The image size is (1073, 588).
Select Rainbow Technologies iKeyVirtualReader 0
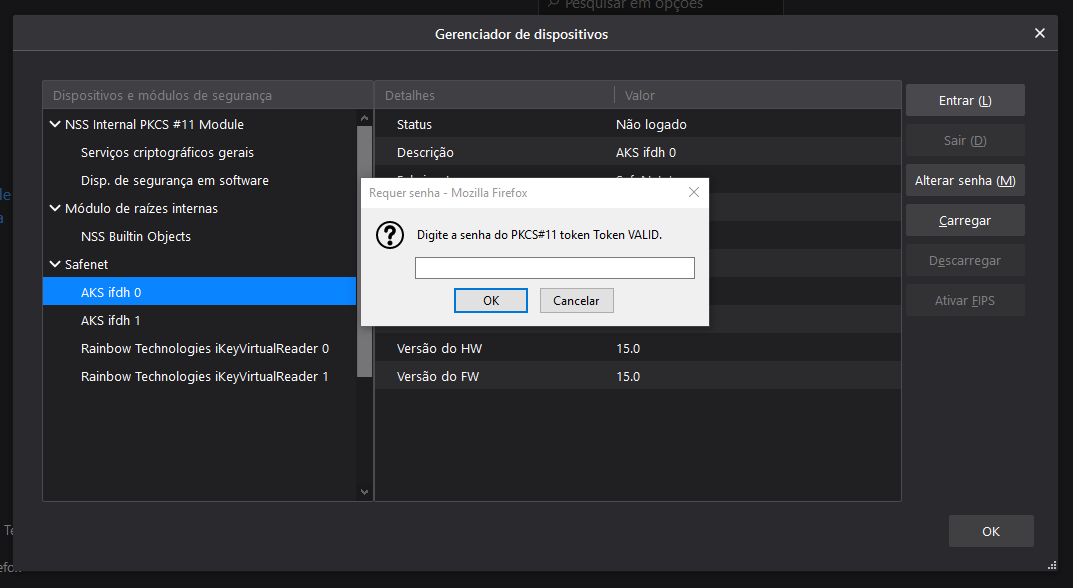204,349
